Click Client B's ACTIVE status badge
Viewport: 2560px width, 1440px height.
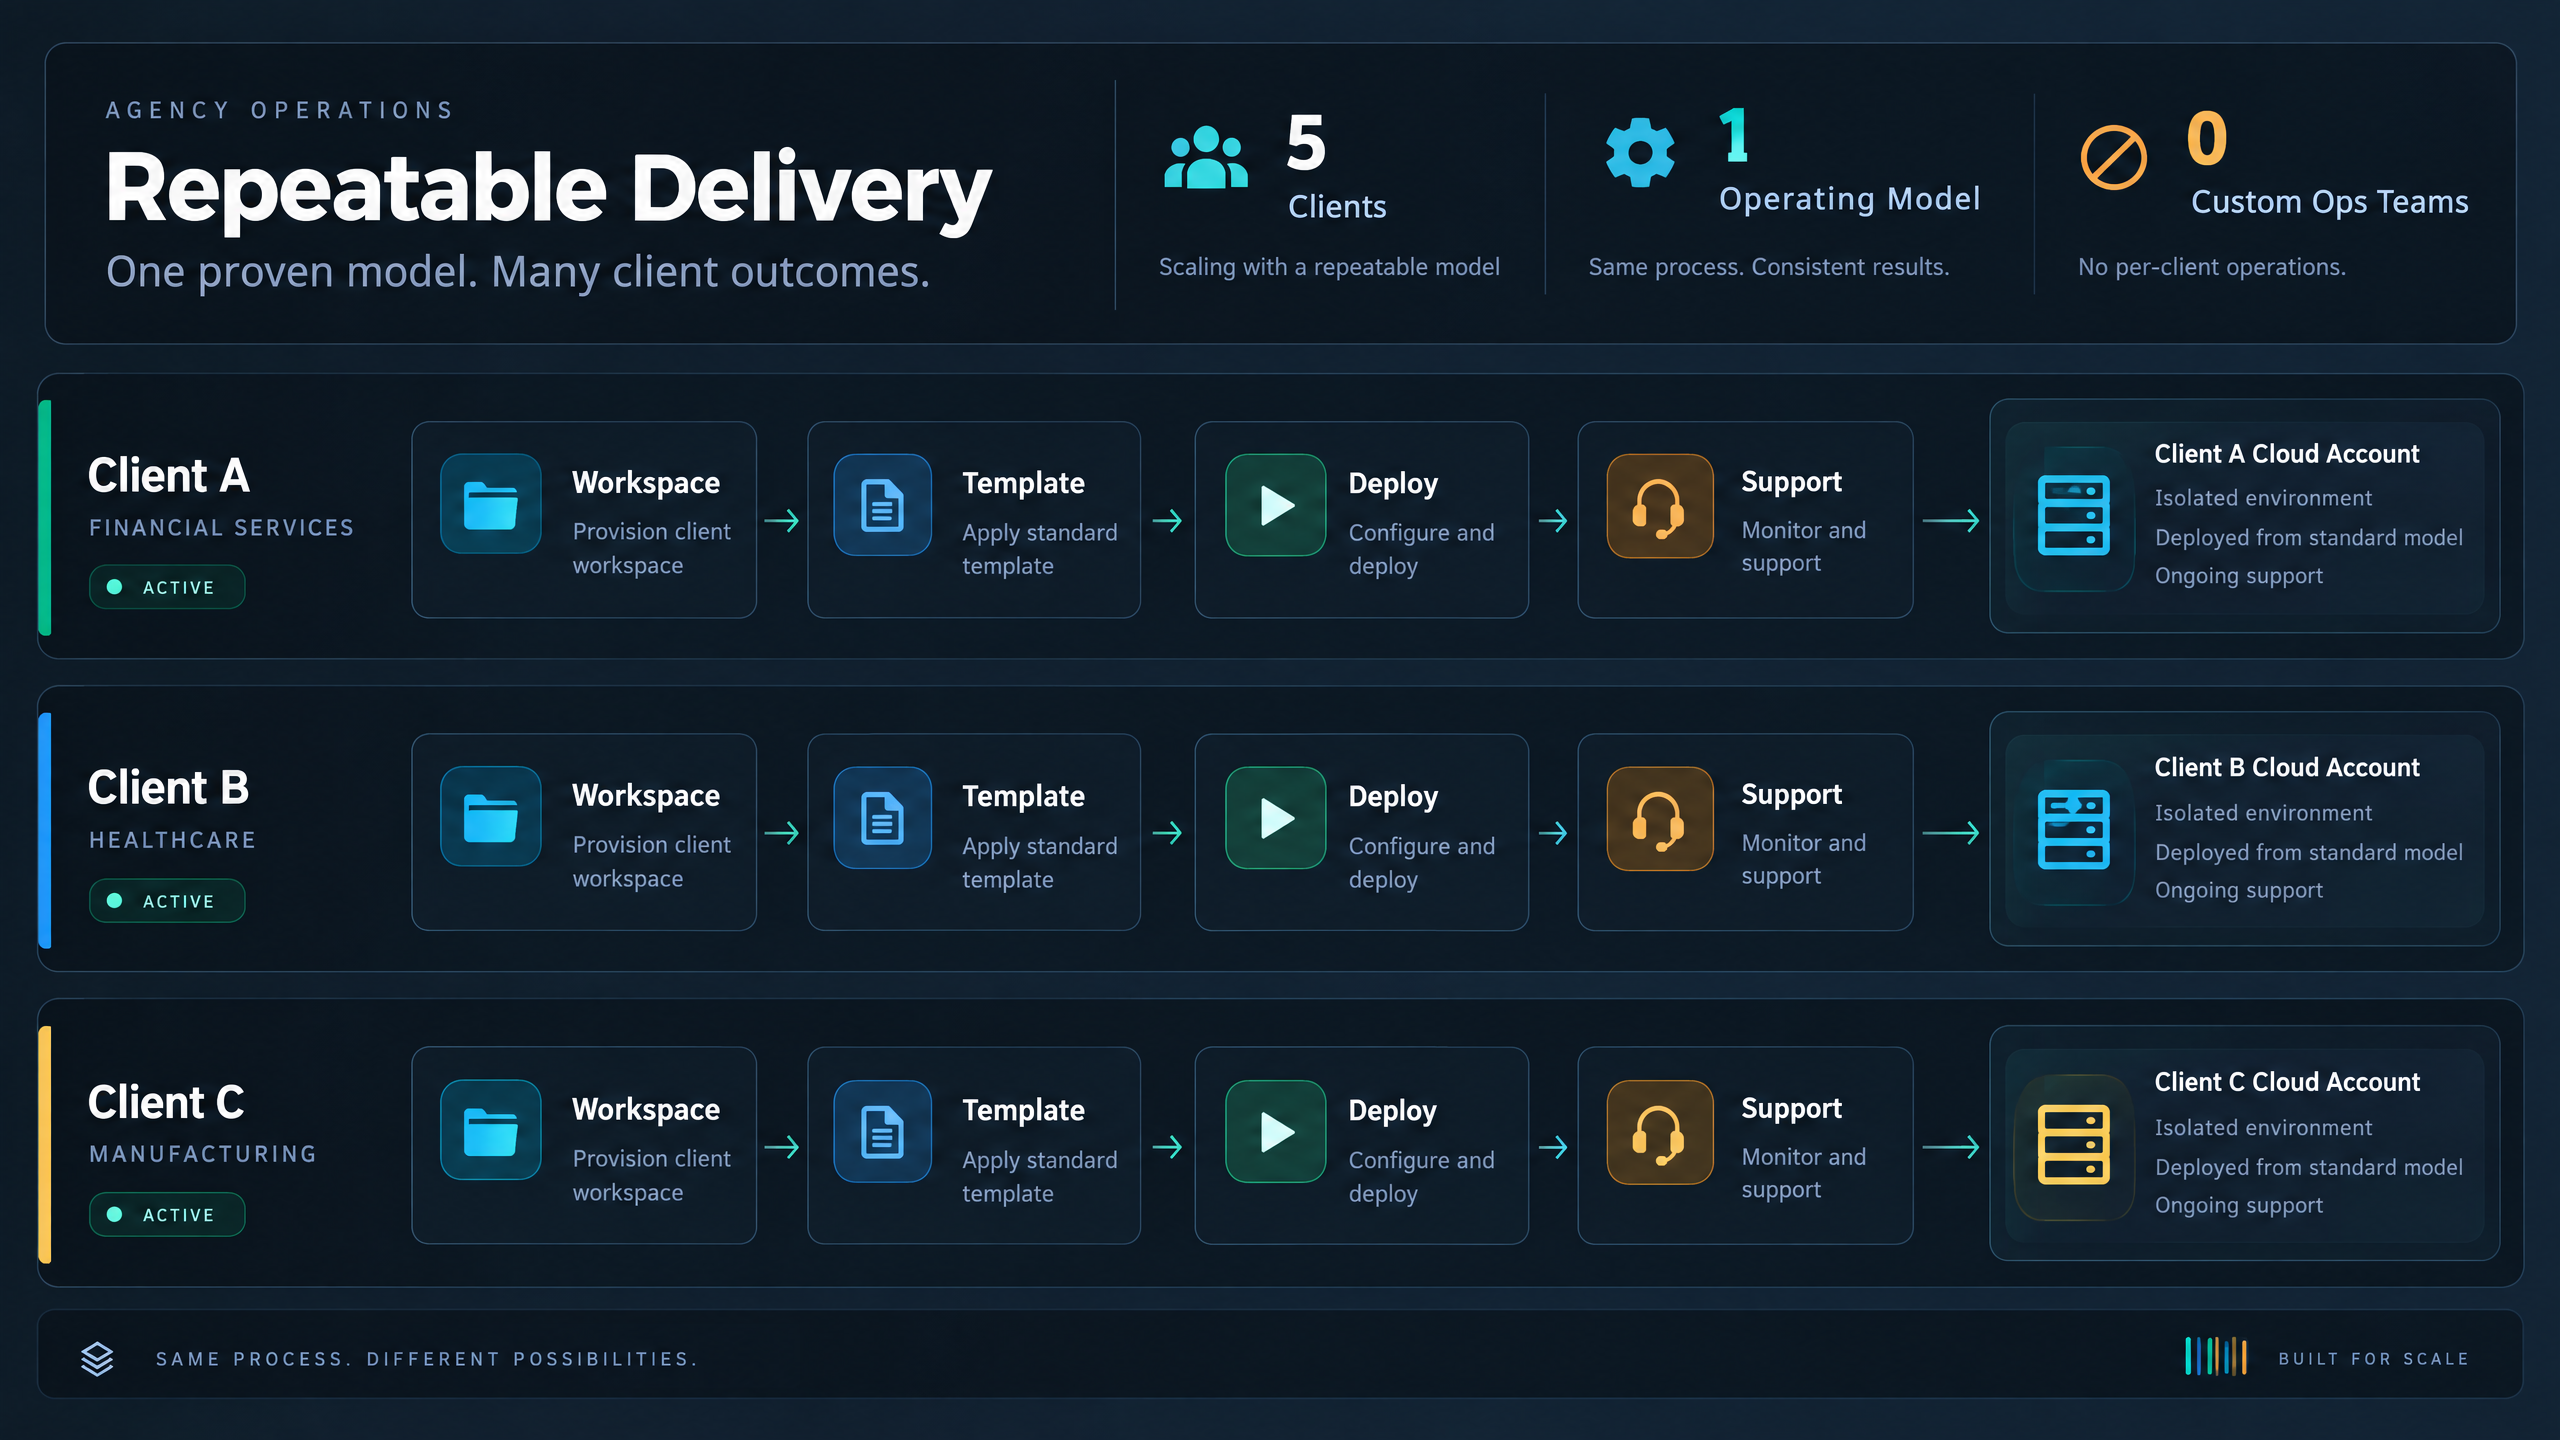pyautogui.click(x=167, y=901)
